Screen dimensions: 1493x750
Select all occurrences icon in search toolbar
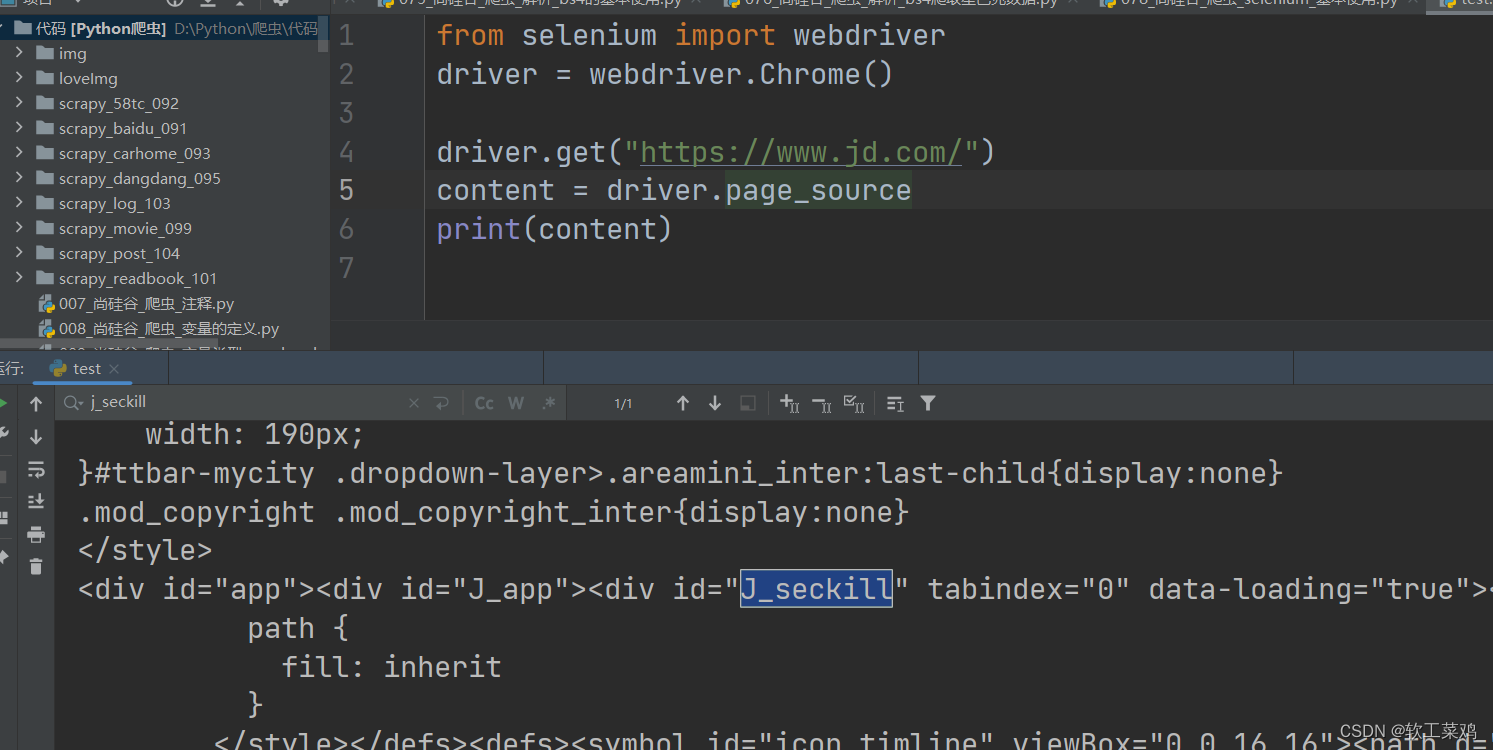[853, 403]
